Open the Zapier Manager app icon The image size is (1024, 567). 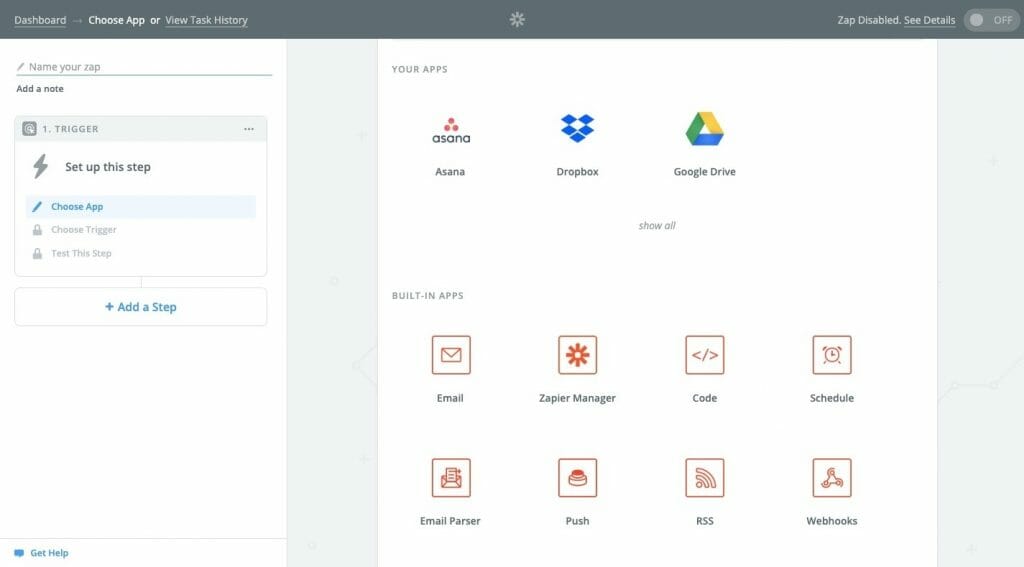(577, 355)
